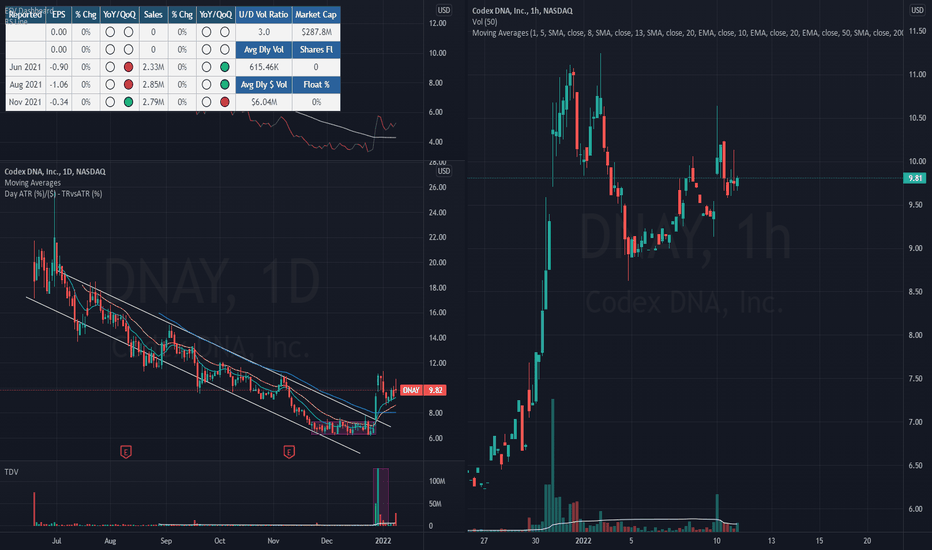Click the earnings E marker near August
The image size is (932, 550).
click(125, 452)
